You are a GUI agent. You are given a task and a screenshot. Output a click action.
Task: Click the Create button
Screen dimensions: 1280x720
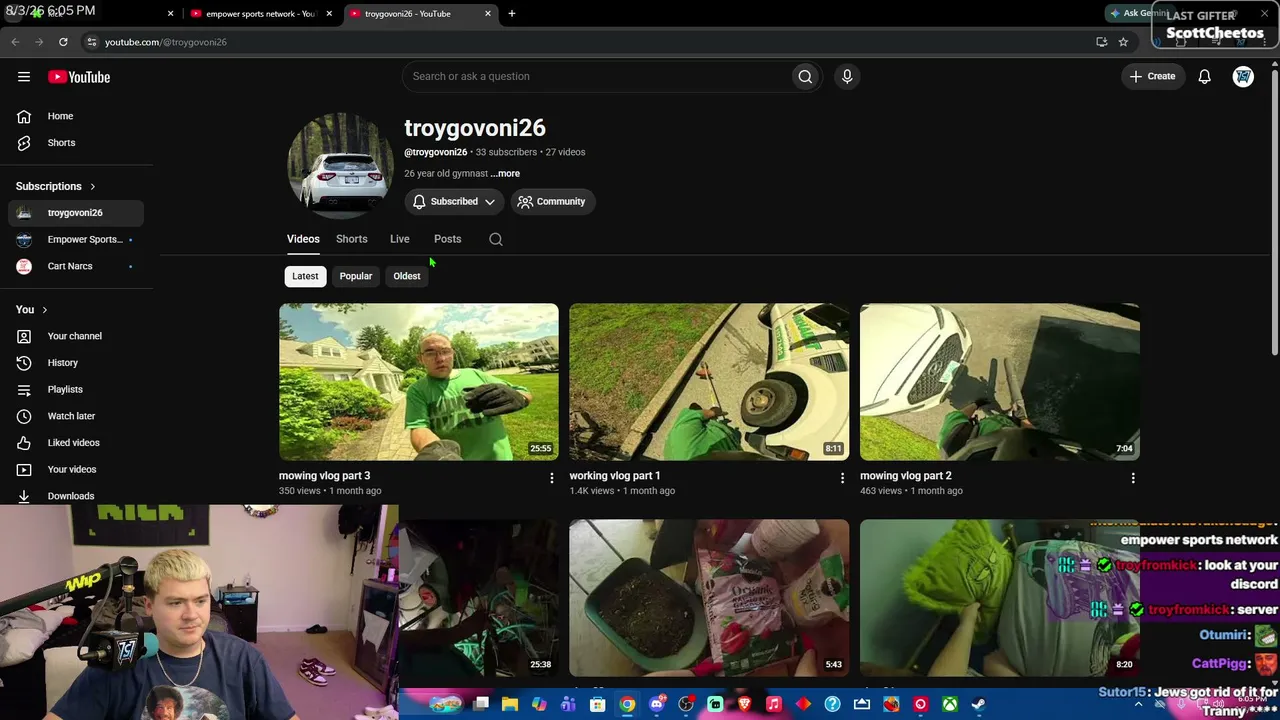(1153, 76)
